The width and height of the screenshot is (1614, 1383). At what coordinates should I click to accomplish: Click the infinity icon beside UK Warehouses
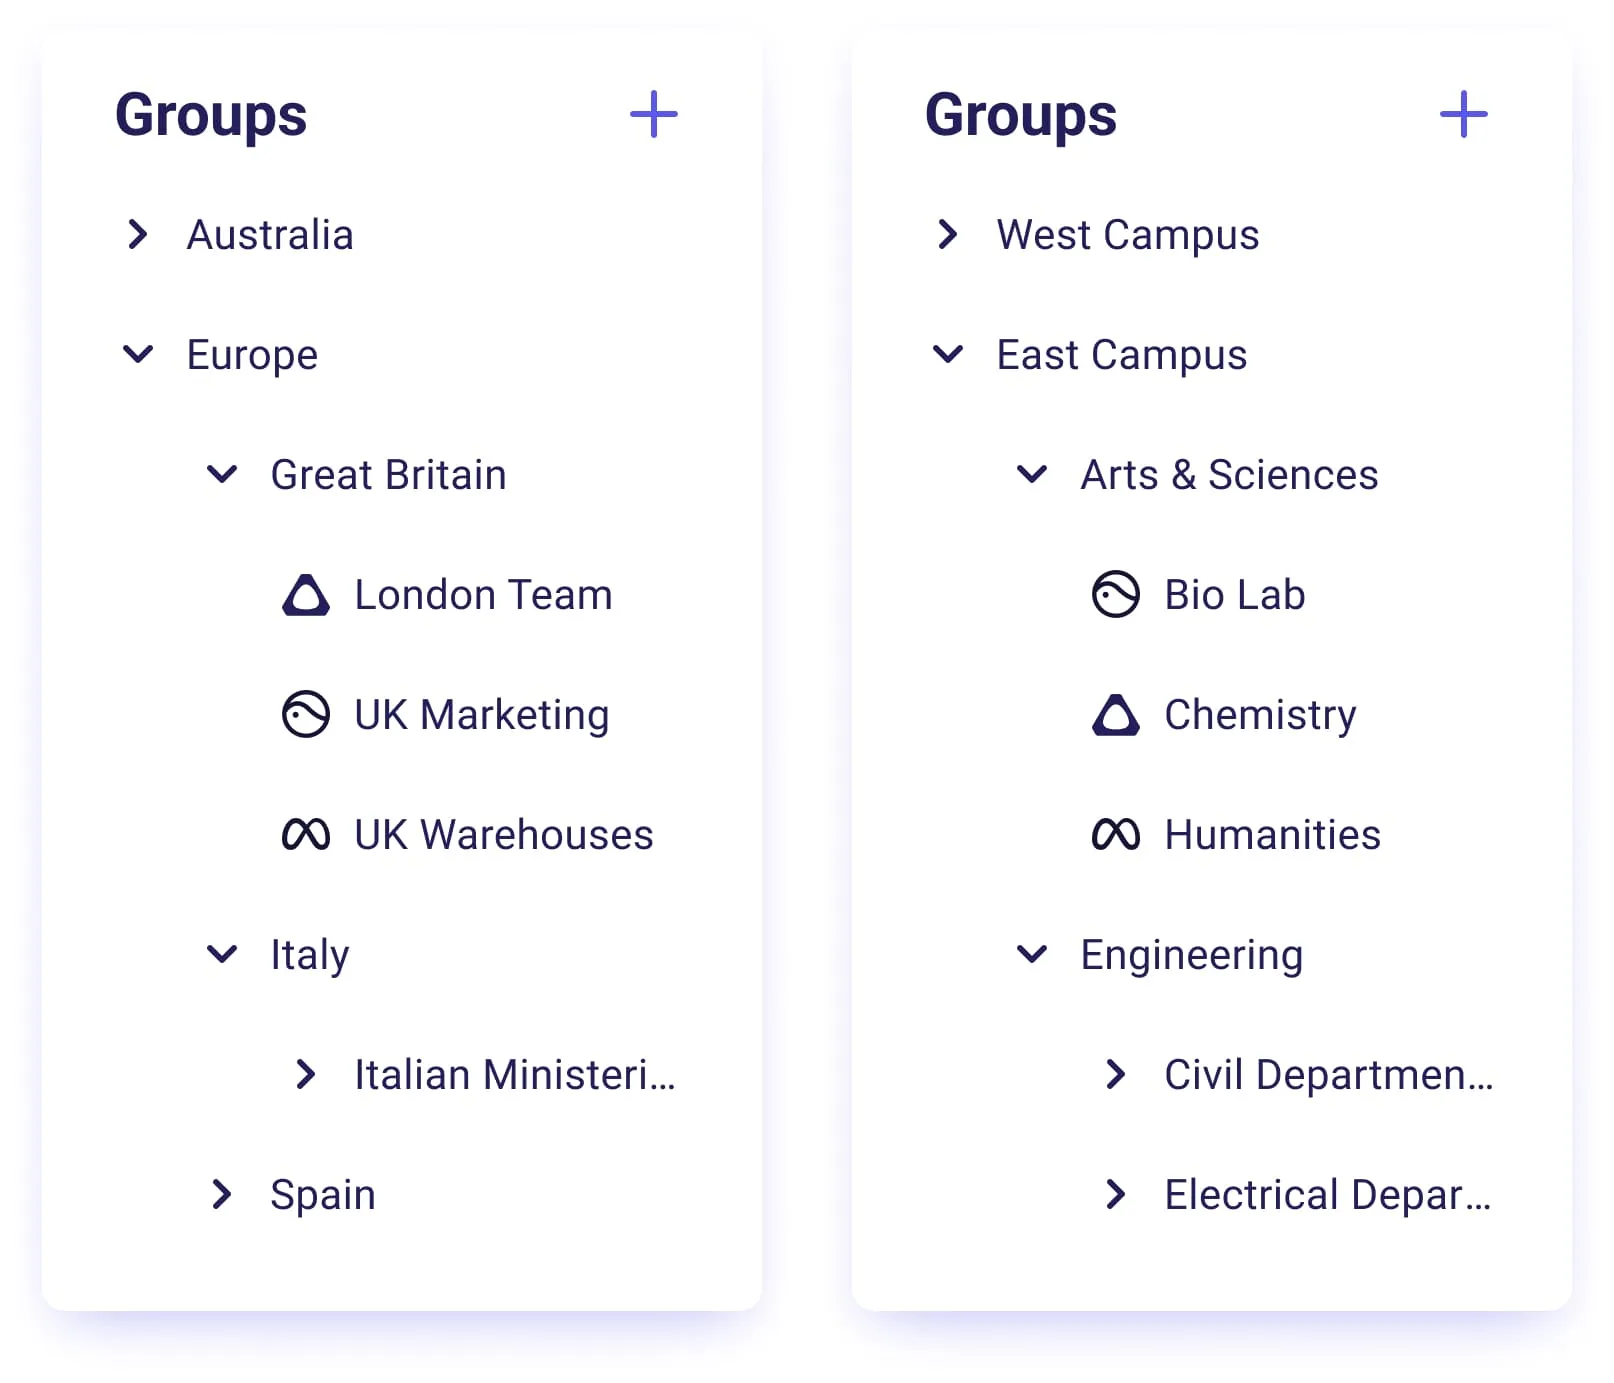(x=306, y=834)
